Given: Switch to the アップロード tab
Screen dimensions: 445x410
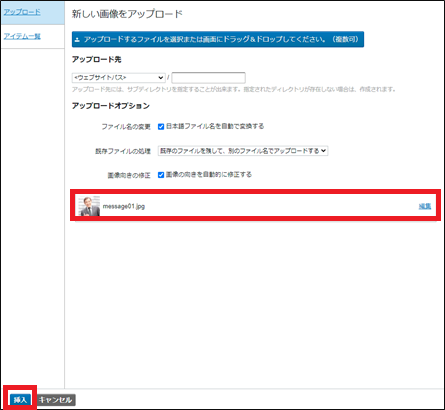Looking at the screenshot, I should pyautogui.click(x=22, y=12).
